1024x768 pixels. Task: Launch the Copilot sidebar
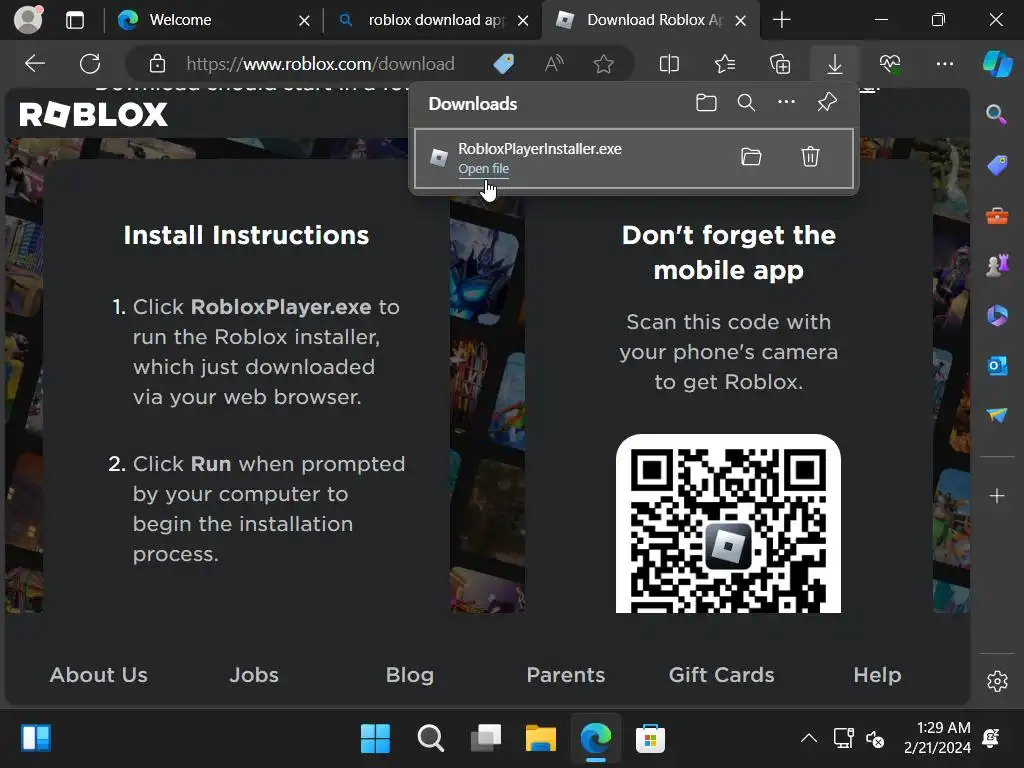[997, 64]
